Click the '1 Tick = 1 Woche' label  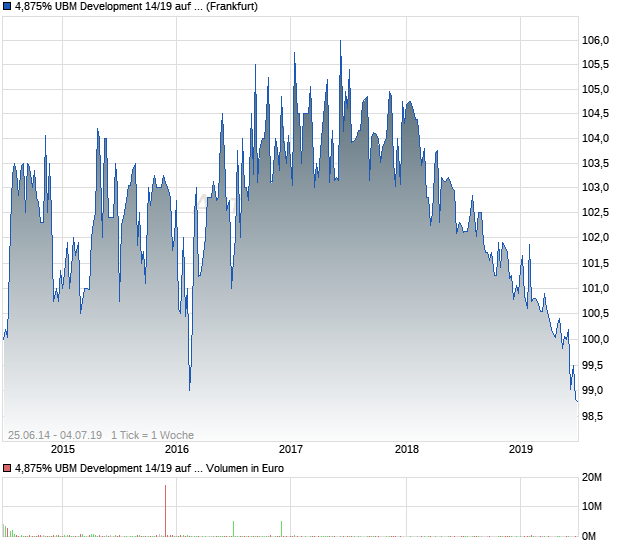pyautogui.click(x=152, y=435)
